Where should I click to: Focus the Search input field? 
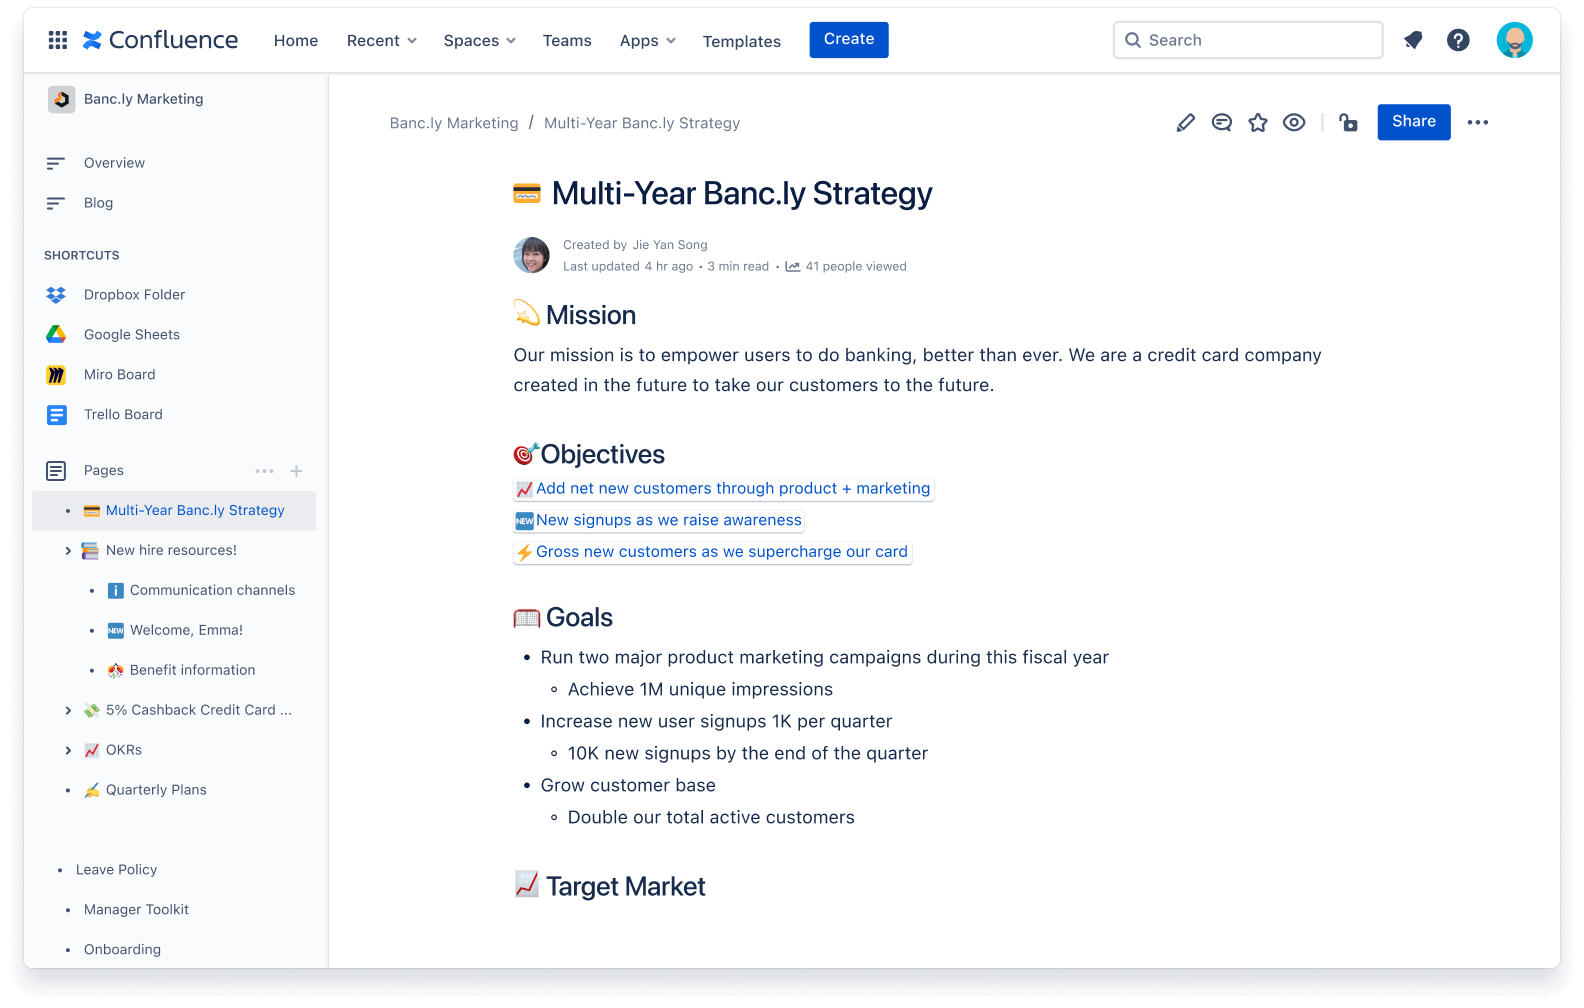[x=1248, y=40]
